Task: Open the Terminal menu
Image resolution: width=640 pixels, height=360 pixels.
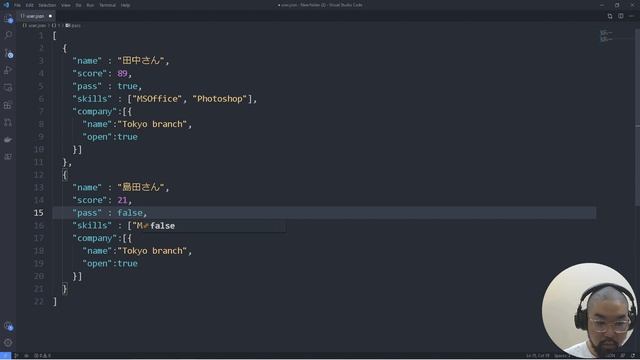Action: [107, 5]
